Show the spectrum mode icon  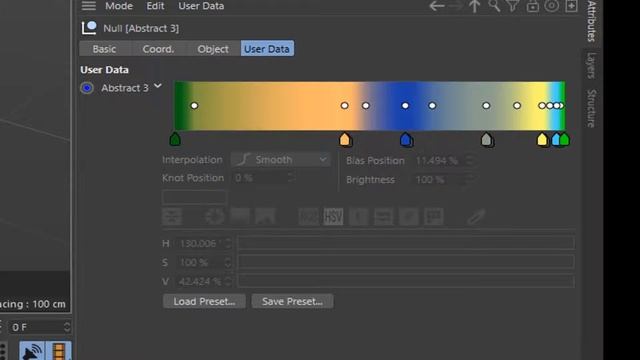[240, 217]
